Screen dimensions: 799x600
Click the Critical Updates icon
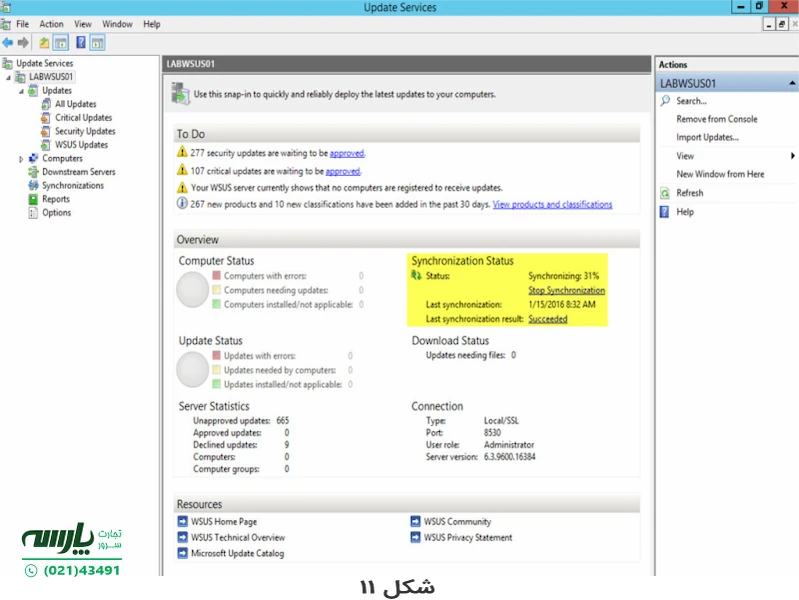pyautogui.click(x=46, y=118)
